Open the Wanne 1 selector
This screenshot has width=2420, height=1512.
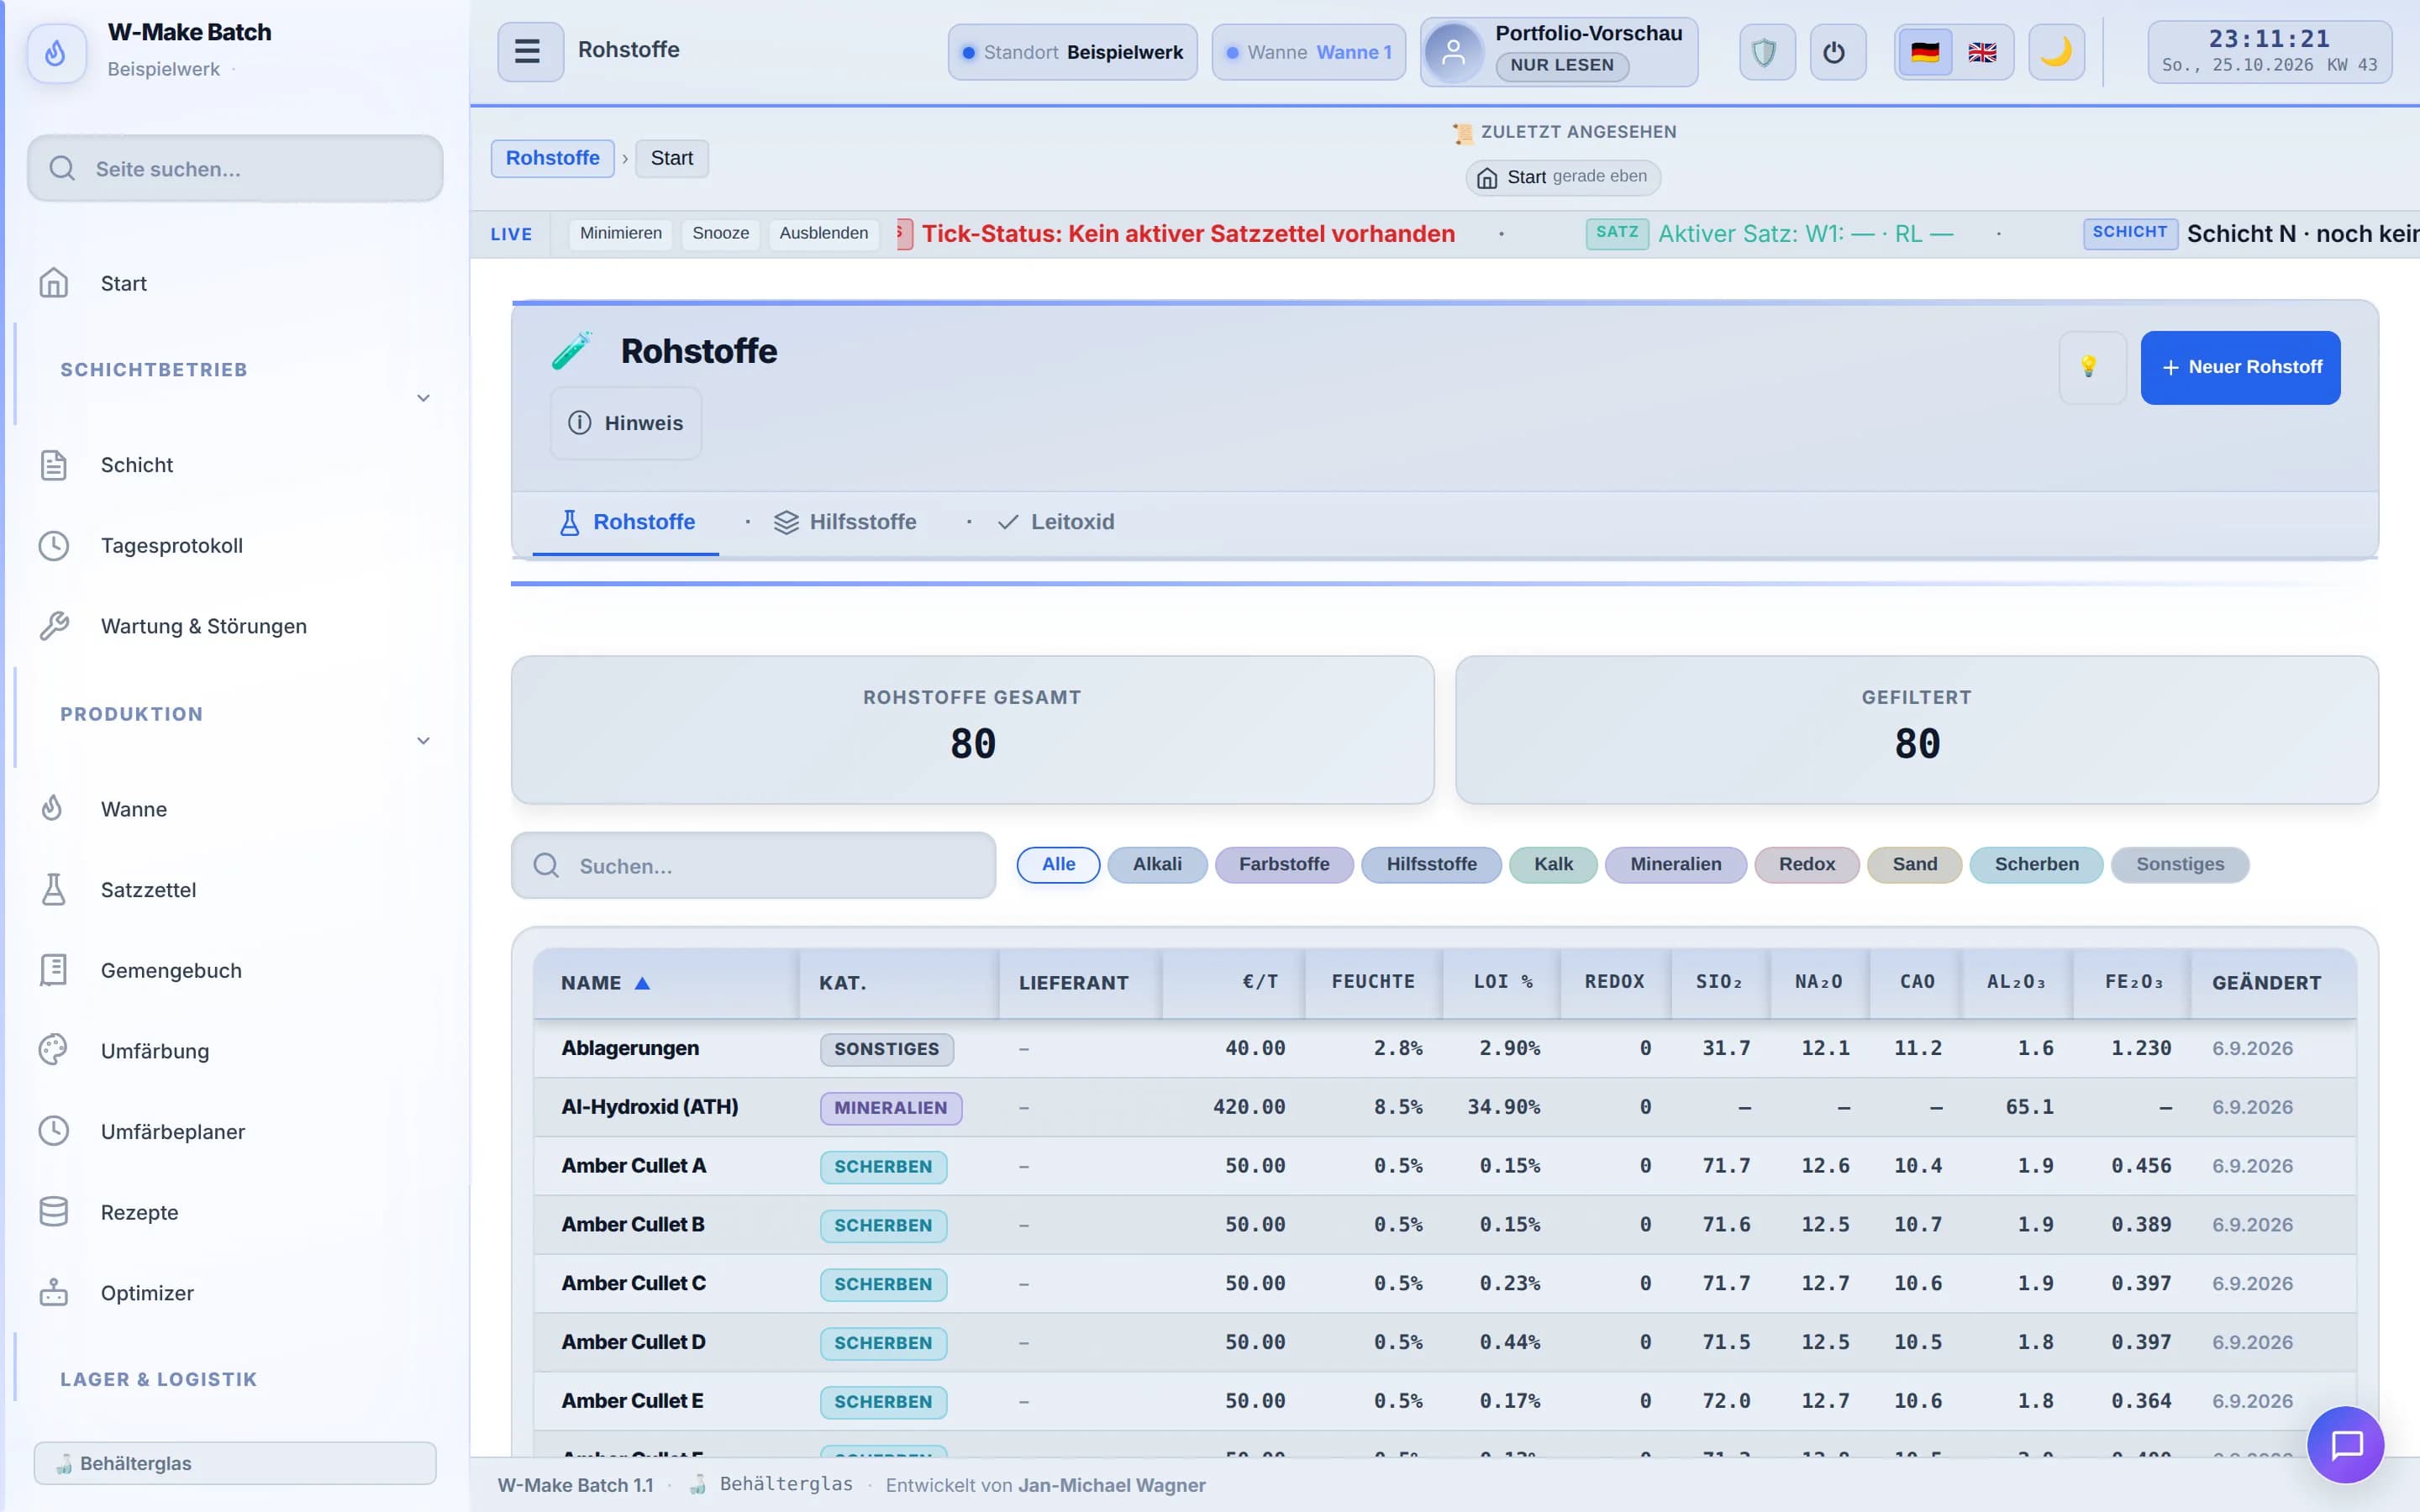point(1308,52)
